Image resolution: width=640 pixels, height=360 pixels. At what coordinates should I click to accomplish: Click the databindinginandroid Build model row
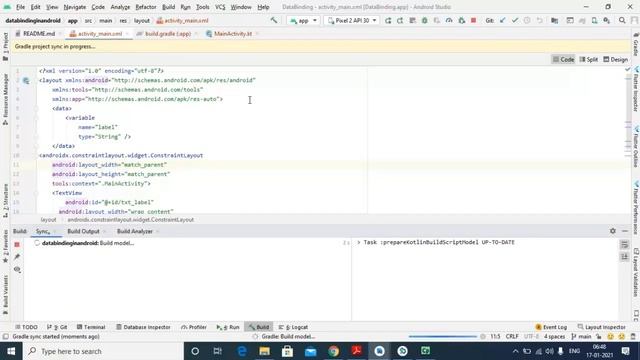[188, 243]
